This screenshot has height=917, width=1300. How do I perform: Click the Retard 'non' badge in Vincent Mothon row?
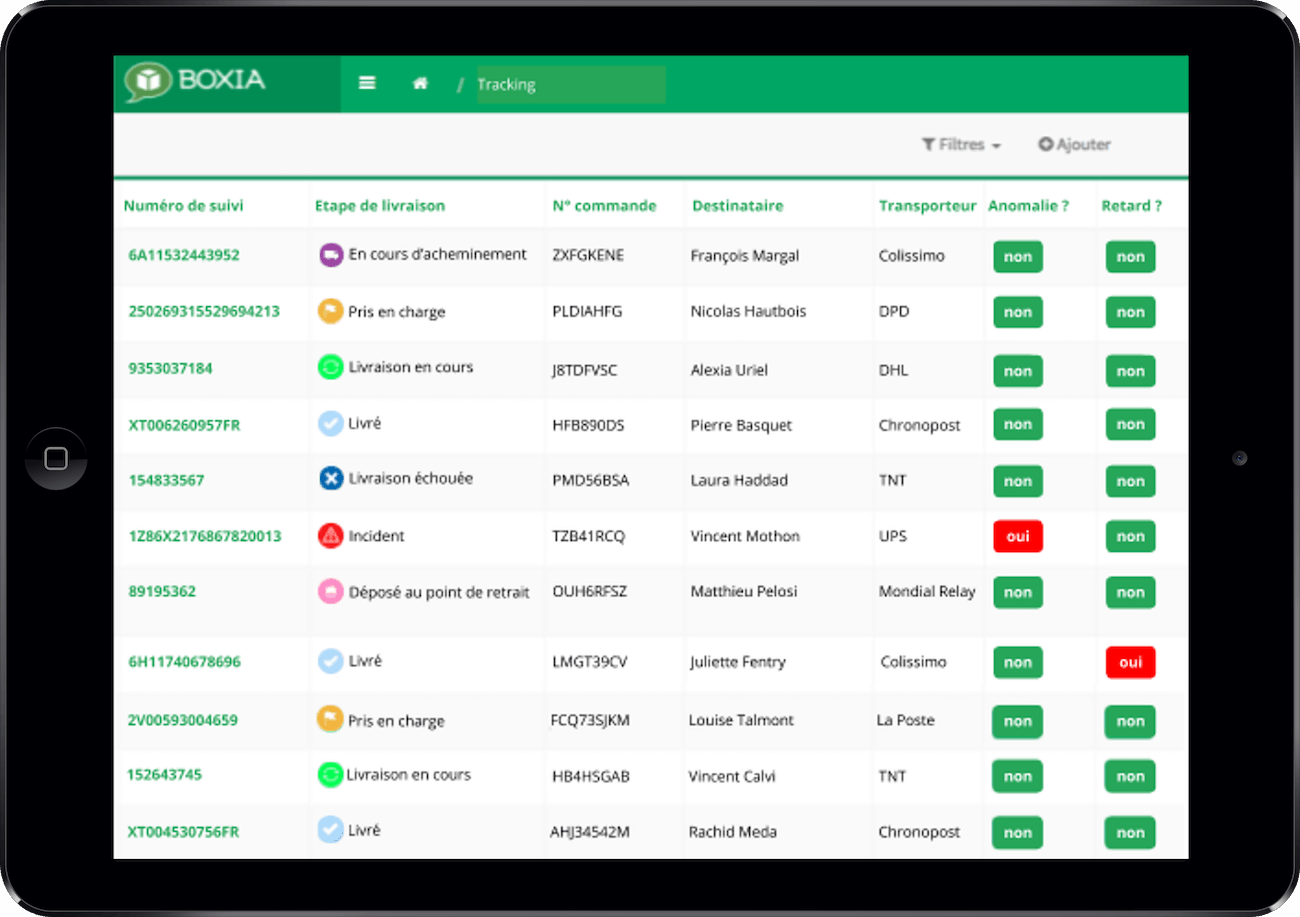pyautogui.click(x=1131, y=537)
